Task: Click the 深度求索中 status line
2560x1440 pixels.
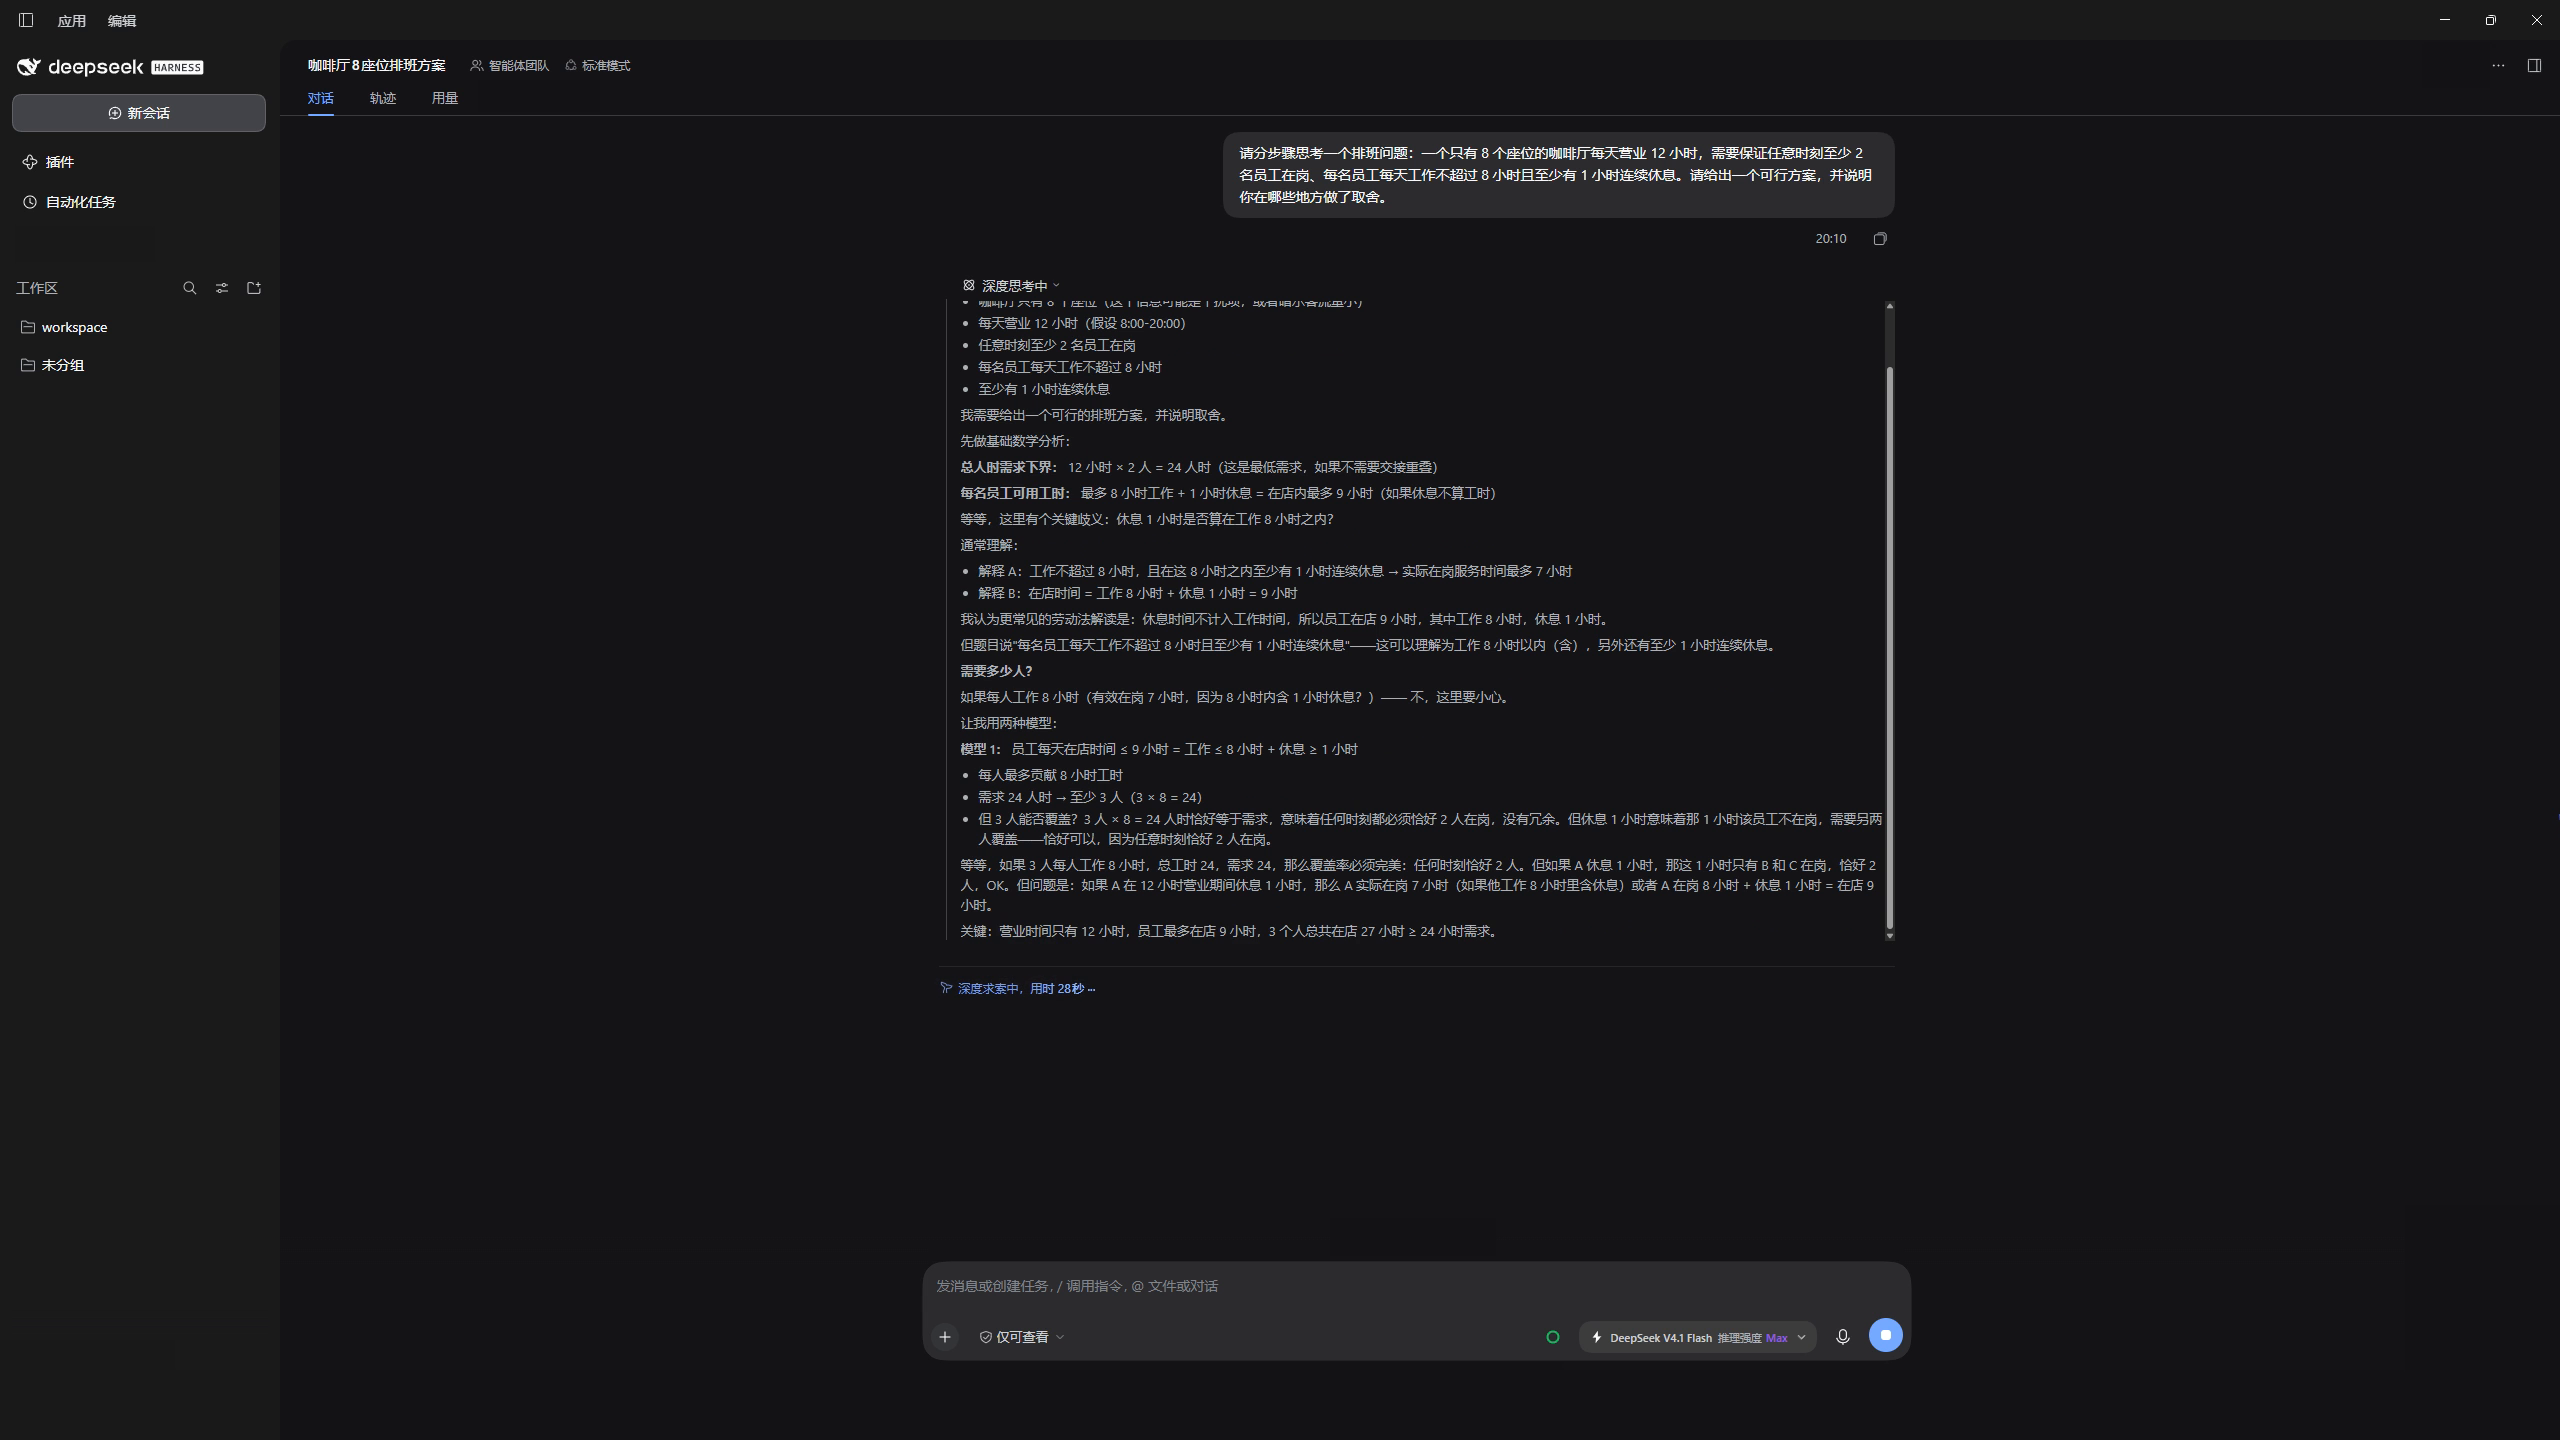Action: (x=1017, y=989)
